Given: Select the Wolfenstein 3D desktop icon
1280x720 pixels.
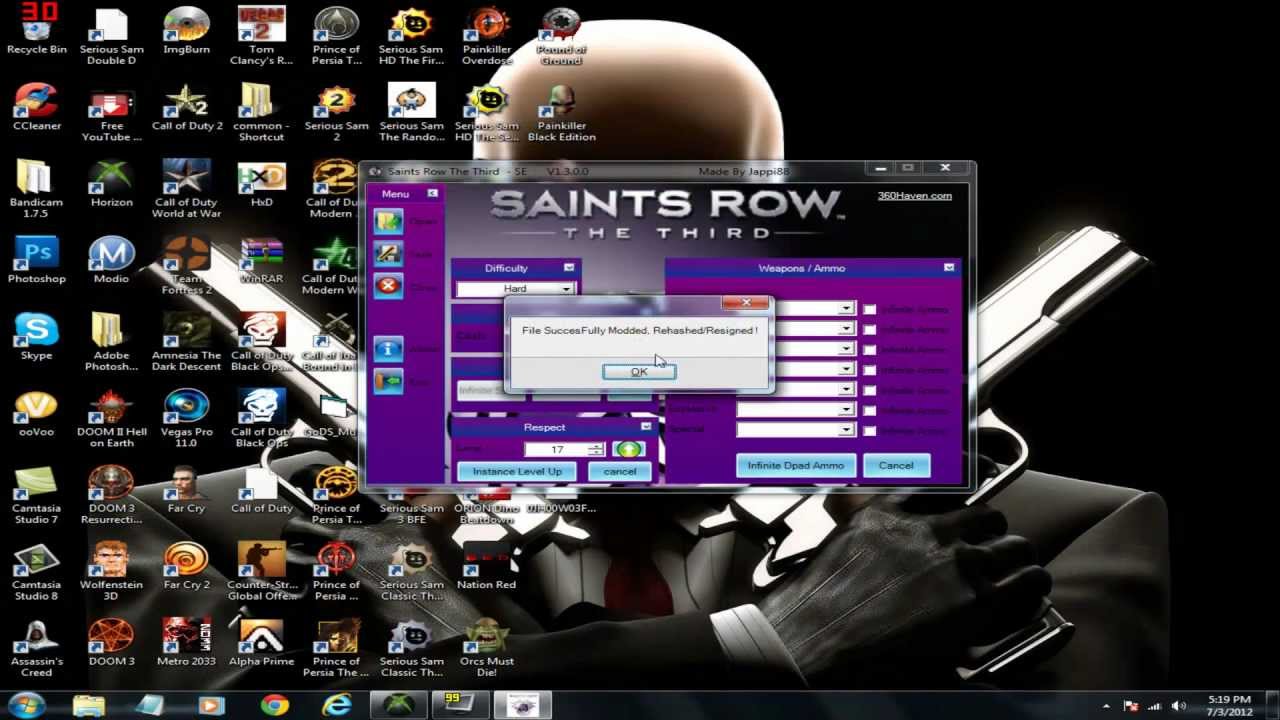Looking at the screenshot, I should [111, 572].
